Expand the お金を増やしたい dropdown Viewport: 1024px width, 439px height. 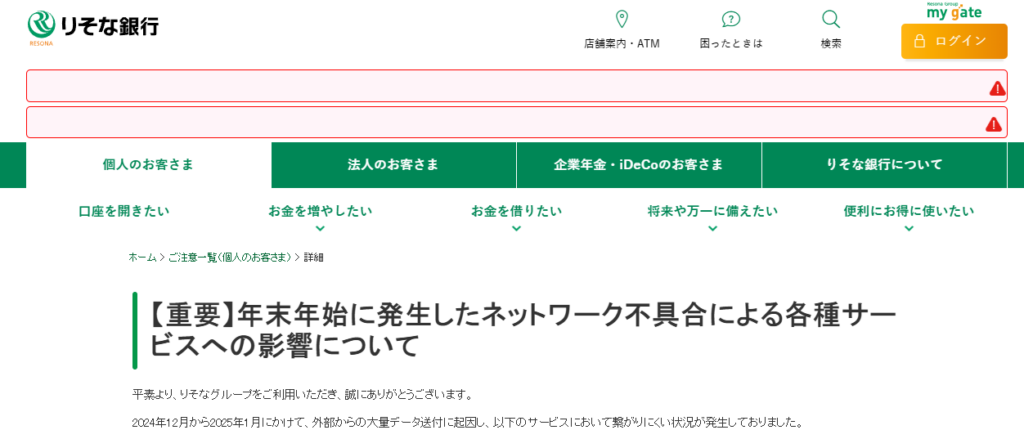(x=320, y=212)
